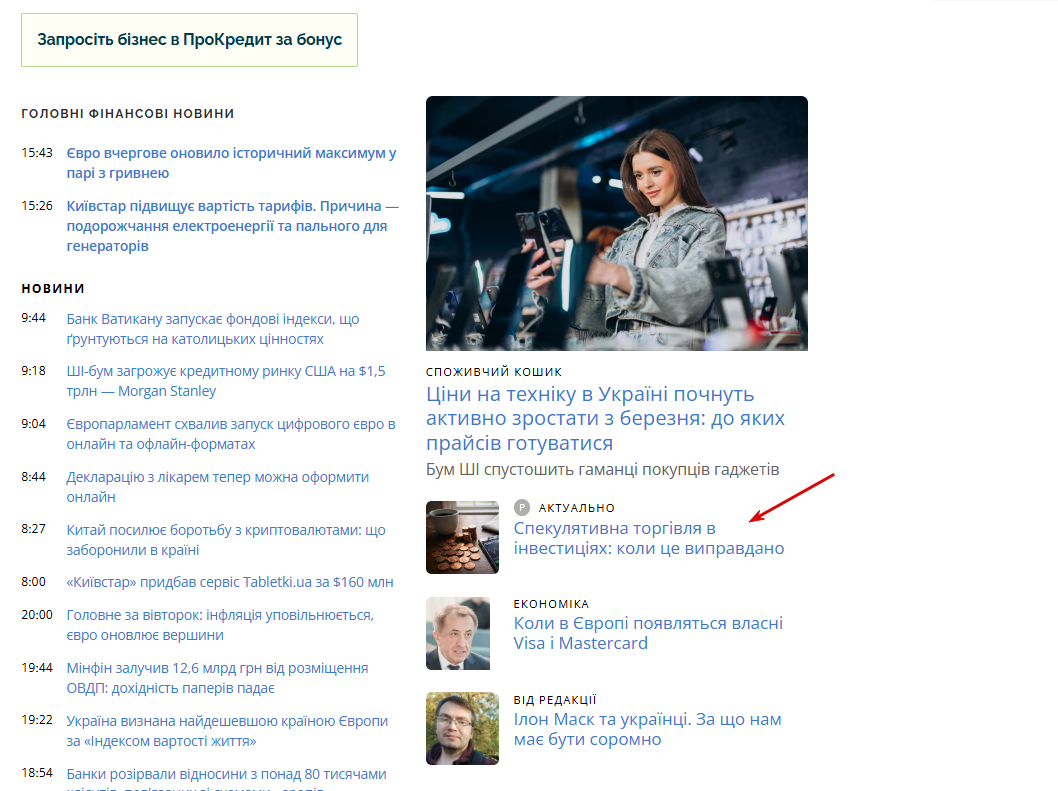The width and height of the screenshot is (1058, 791).
Task: Click the 20:00 timestamp
Action: coord(36,615)
